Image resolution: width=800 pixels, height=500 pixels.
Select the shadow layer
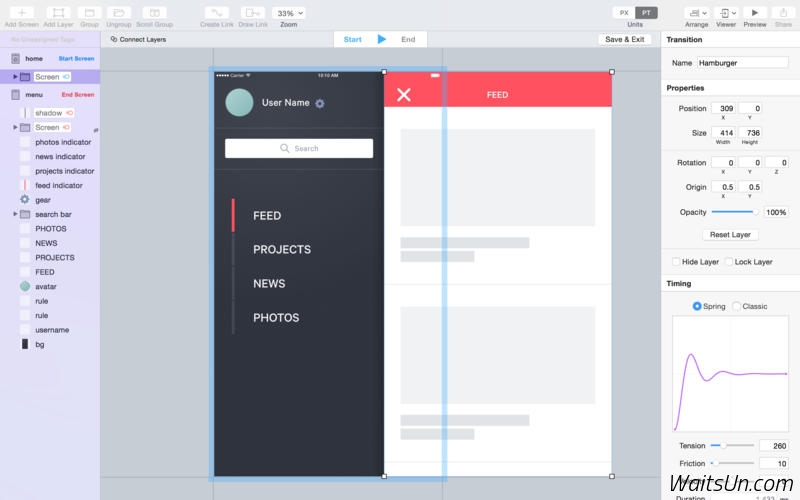[50, 113]
